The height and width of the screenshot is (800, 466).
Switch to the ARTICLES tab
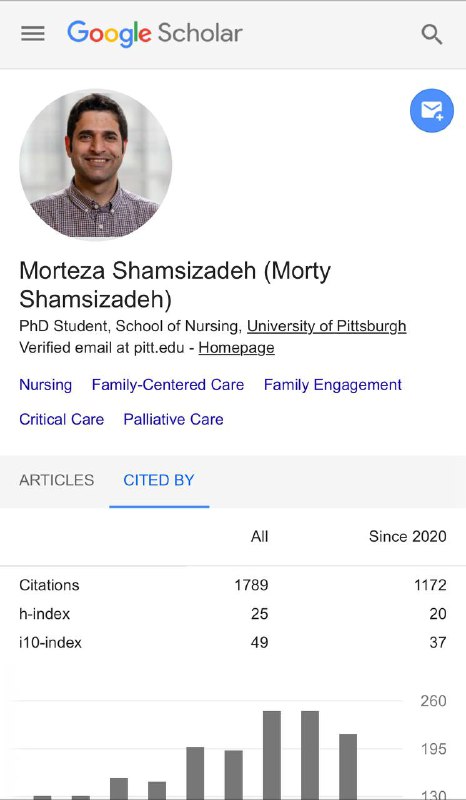pos(57,480)
